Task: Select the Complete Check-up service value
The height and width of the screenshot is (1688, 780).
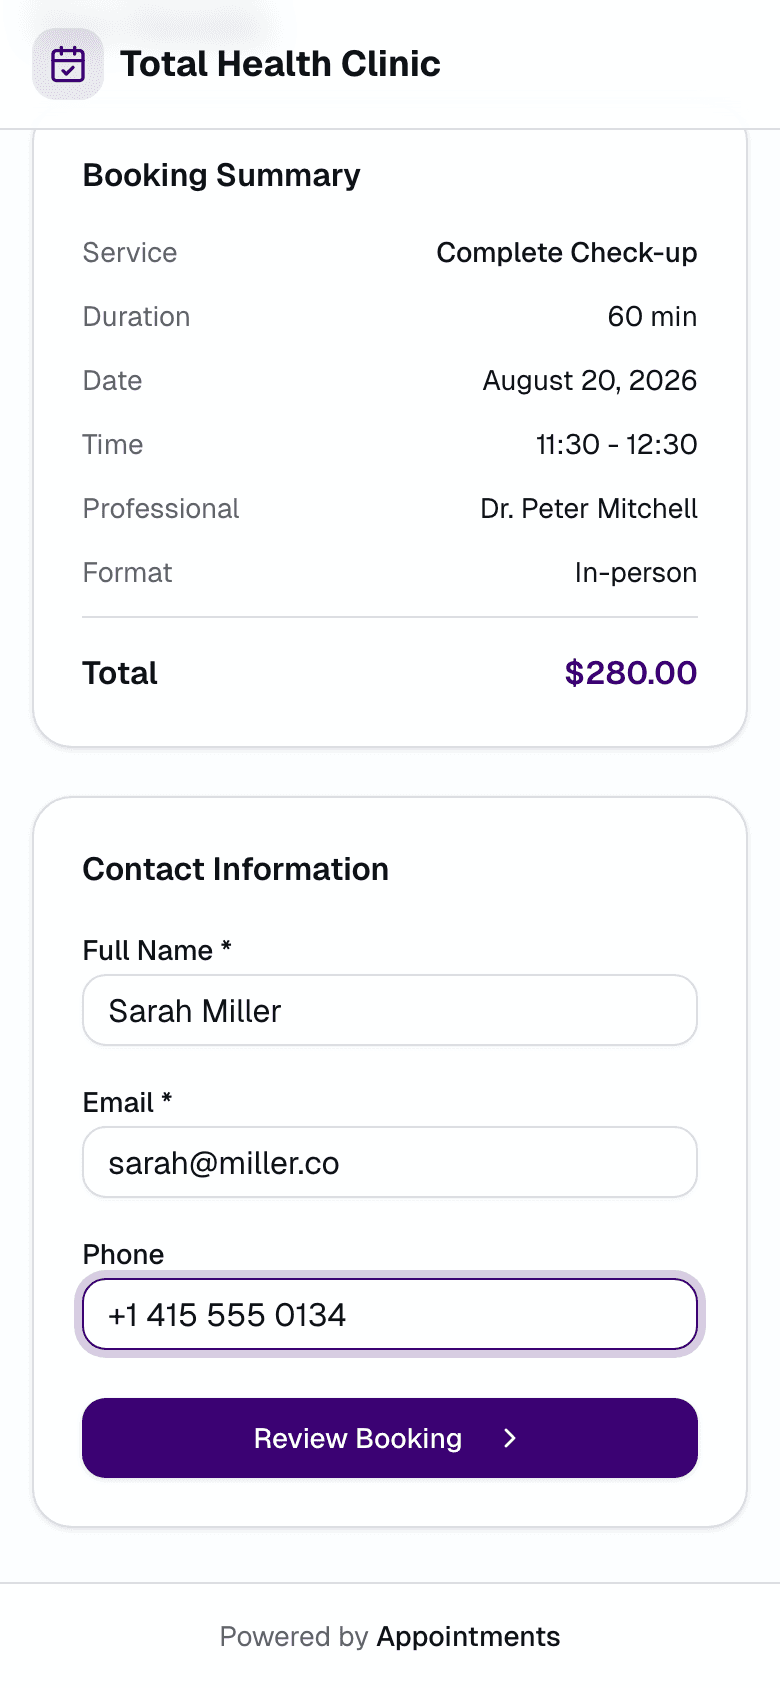Action: pyautogui.click(x=567, y=253)
